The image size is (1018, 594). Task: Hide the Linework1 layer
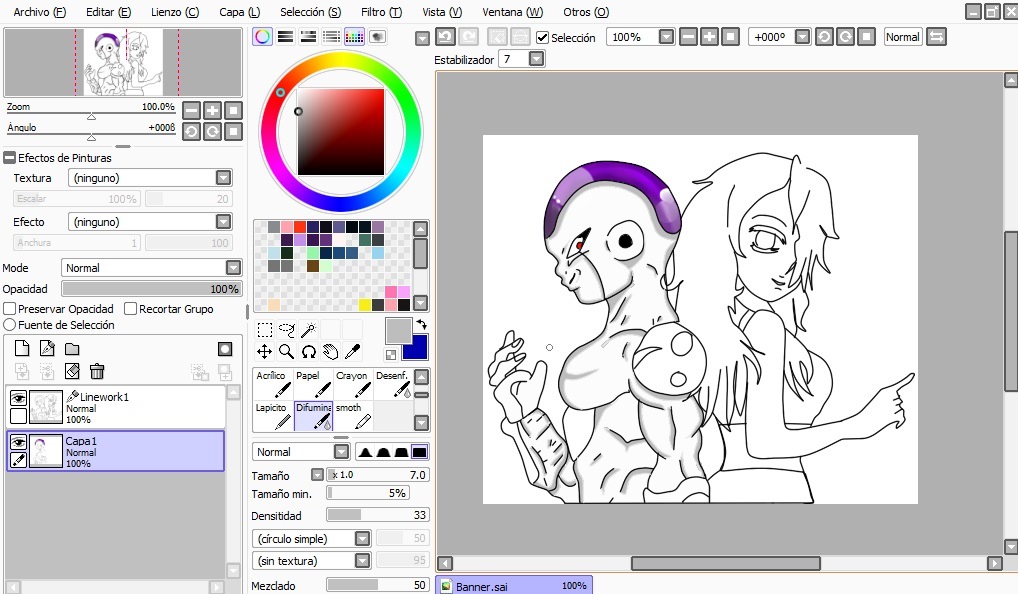[18, 397]
